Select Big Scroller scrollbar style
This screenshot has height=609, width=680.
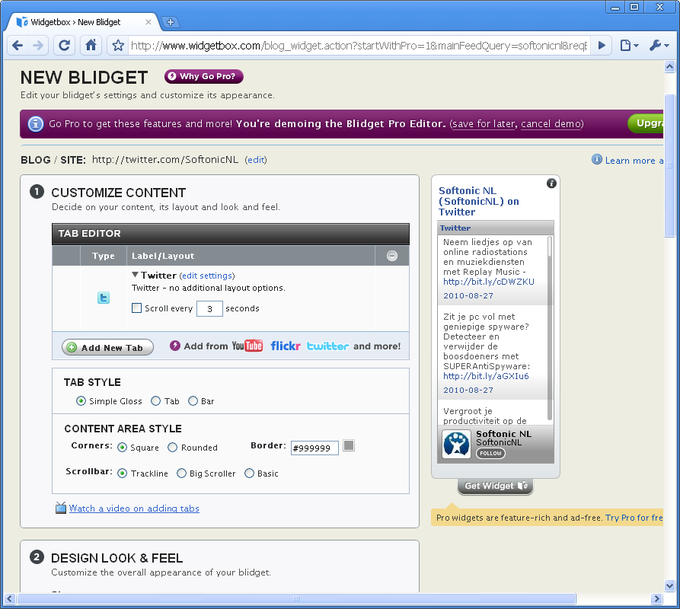coord(181,473)
